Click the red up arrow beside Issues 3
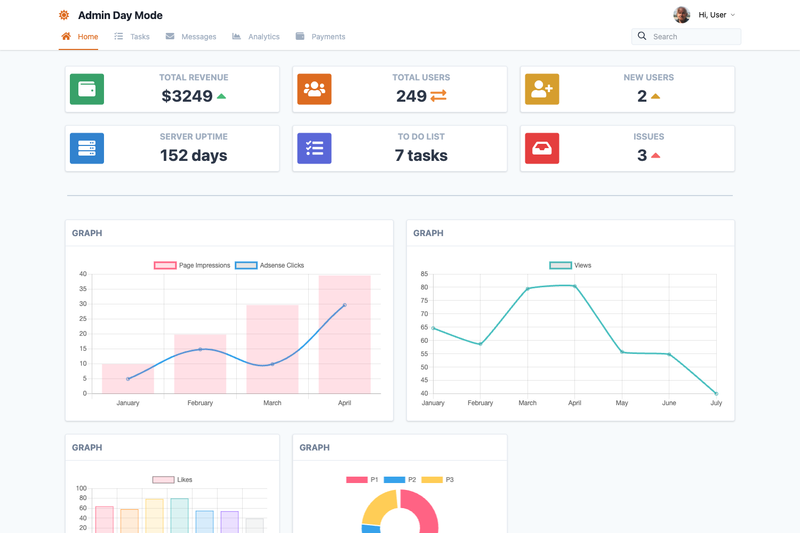Viewport: 800px width, 533px height. (656, 155)
